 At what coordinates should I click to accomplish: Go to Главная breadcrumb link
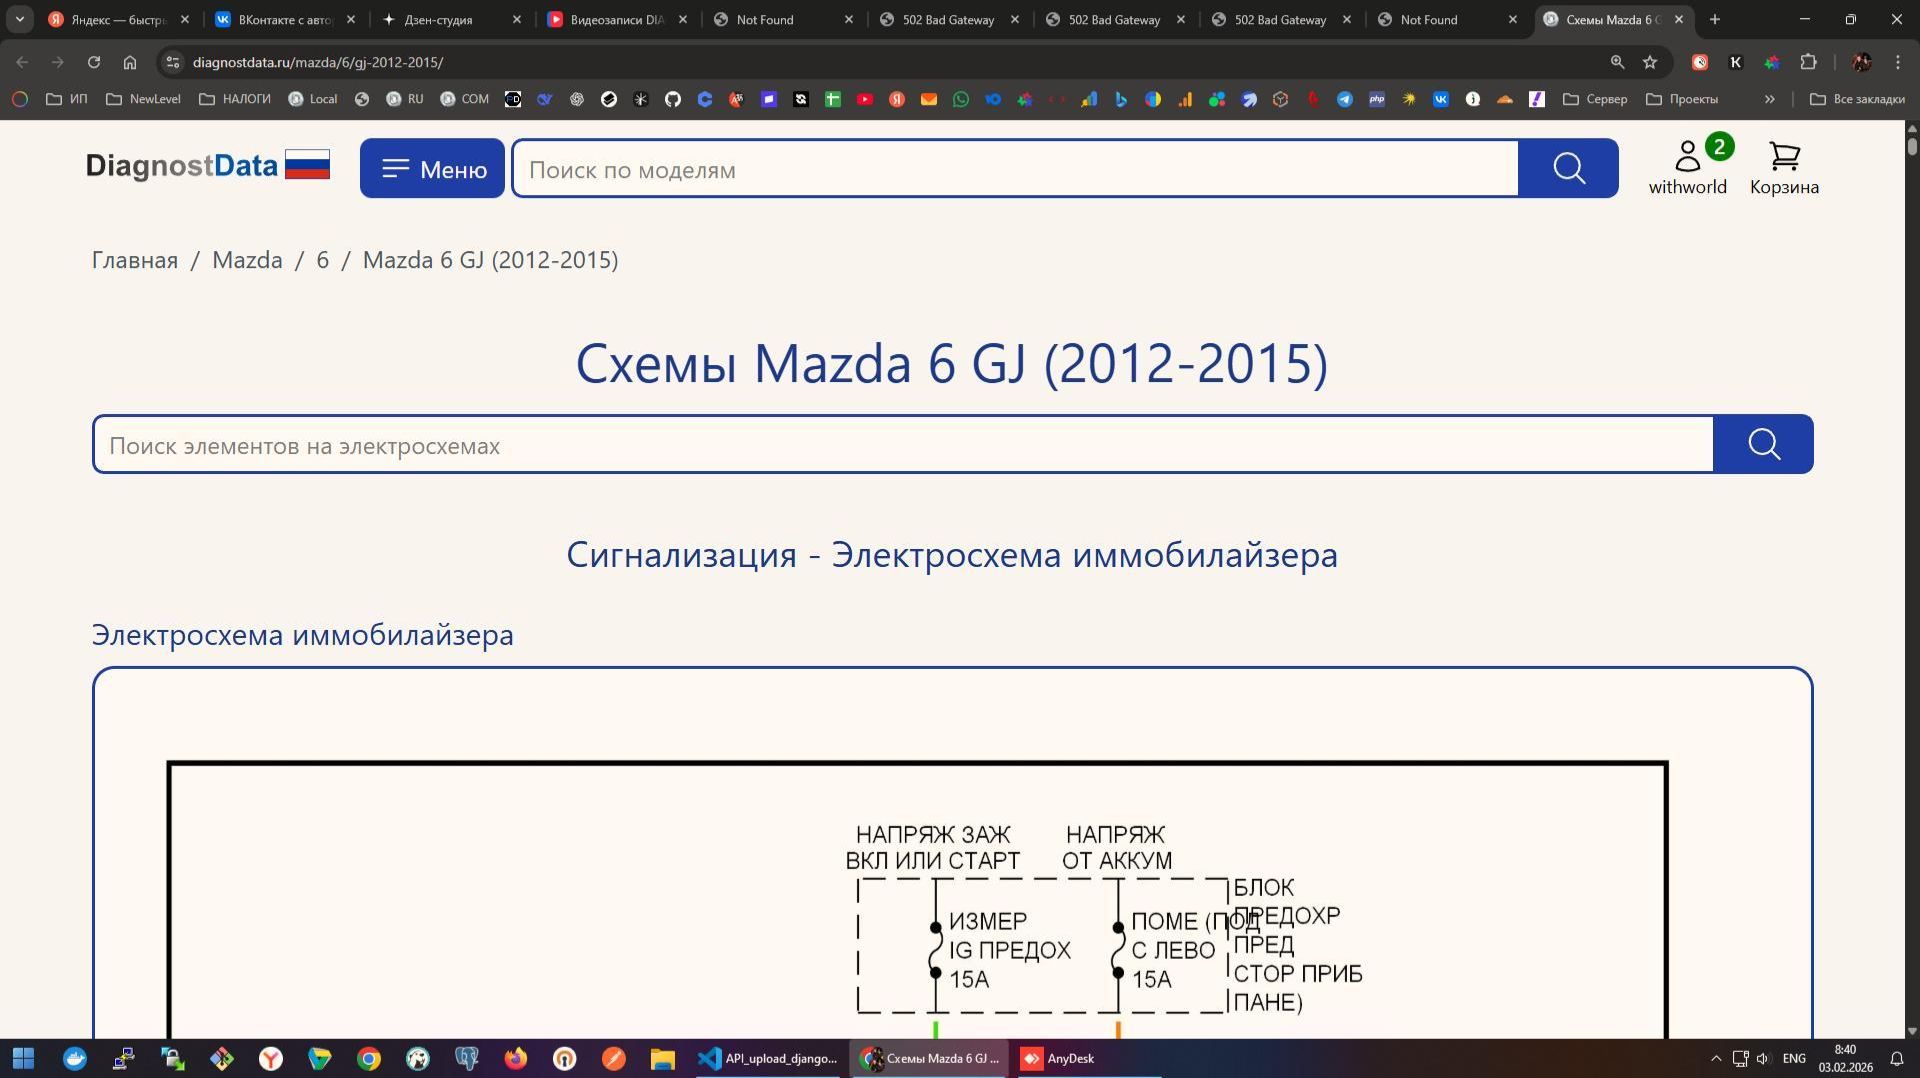pyautogui.click(x=135, y=260)
